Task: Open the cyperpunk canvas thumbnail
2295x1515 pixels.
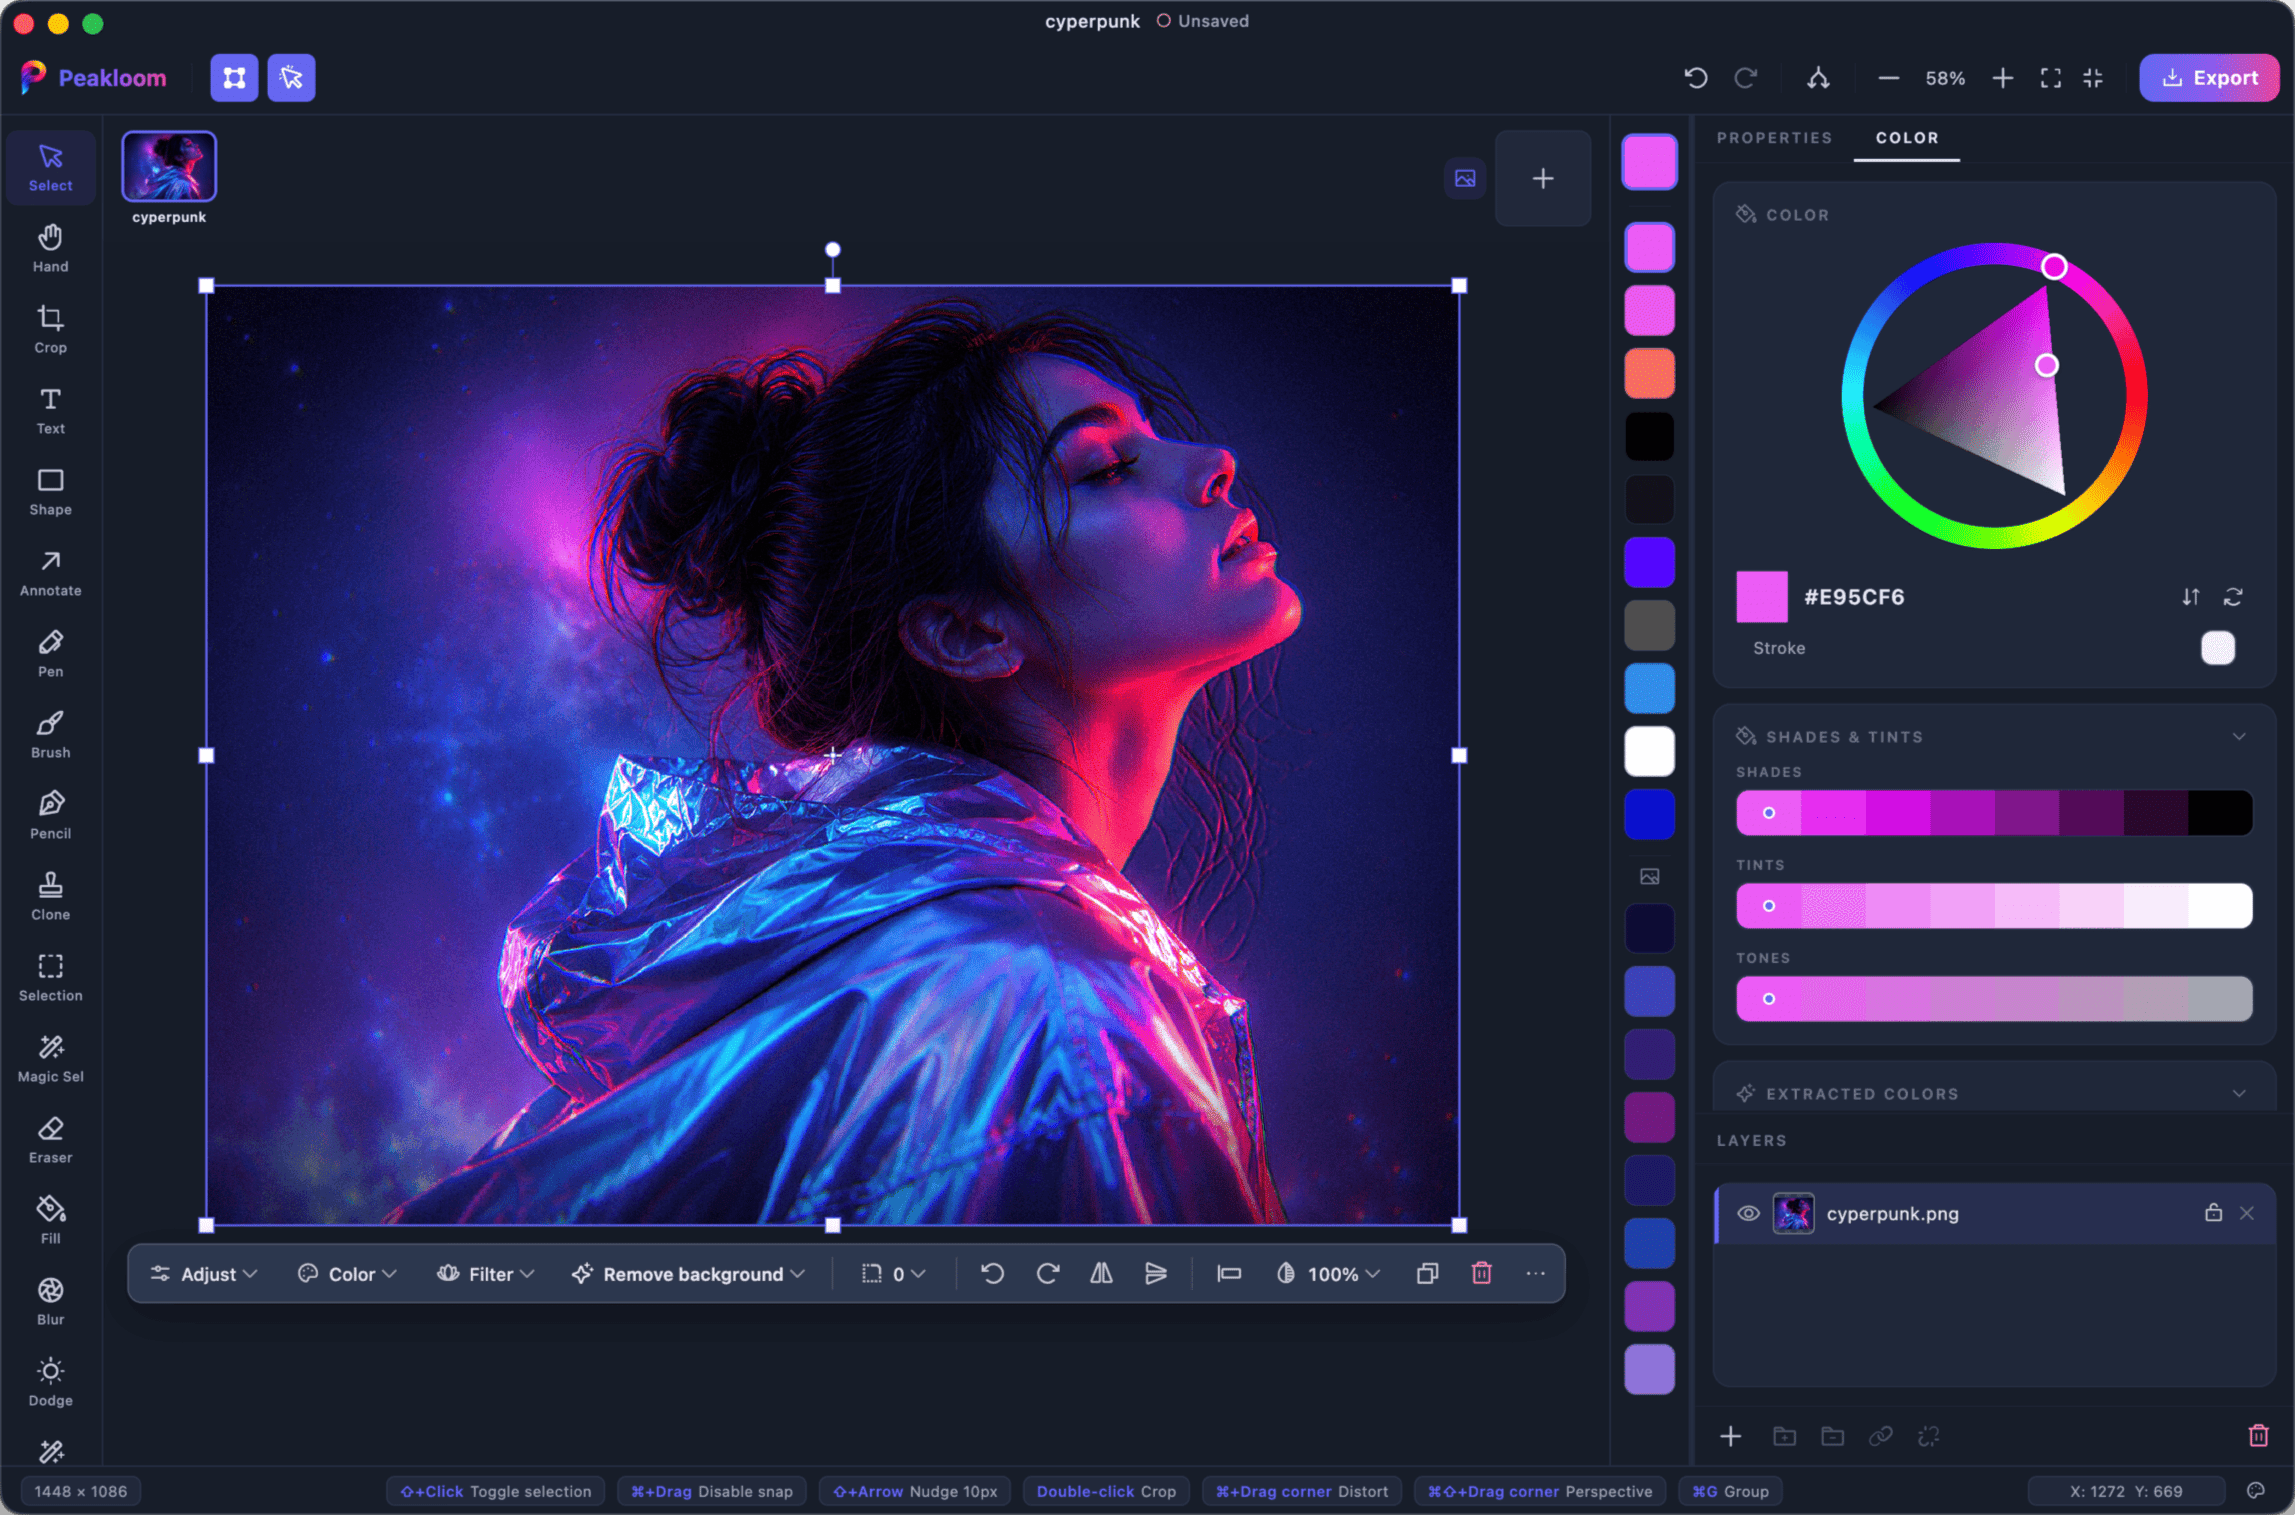Action: [168, 167]
